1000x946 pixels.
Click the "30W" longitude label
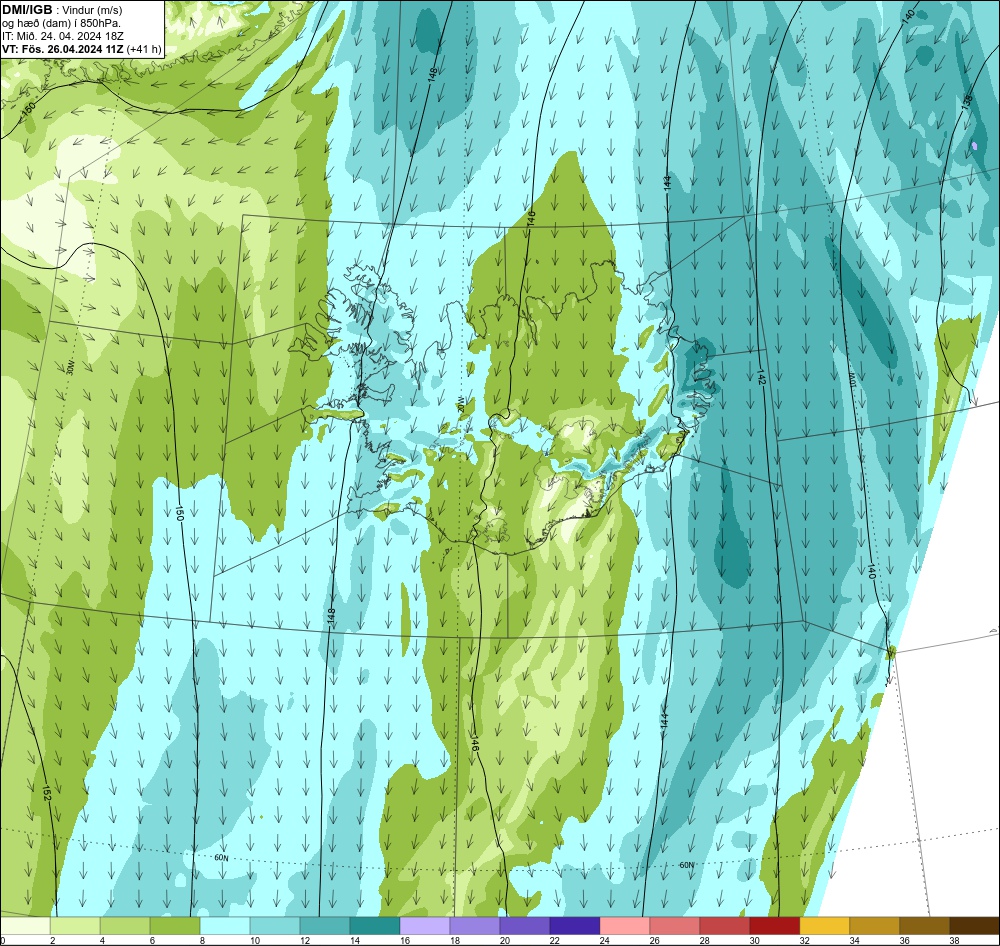70,367
